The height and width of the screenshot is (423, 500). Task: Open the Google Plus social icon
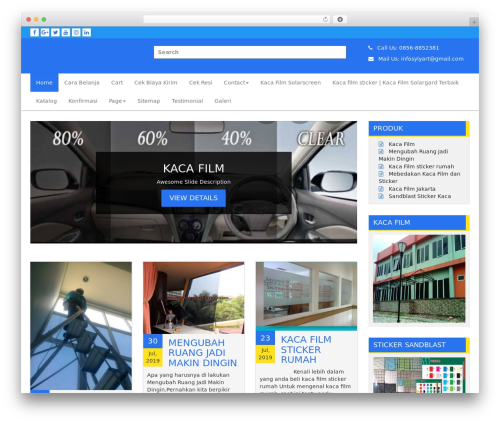pyautogui.click(x=45, y=32)
